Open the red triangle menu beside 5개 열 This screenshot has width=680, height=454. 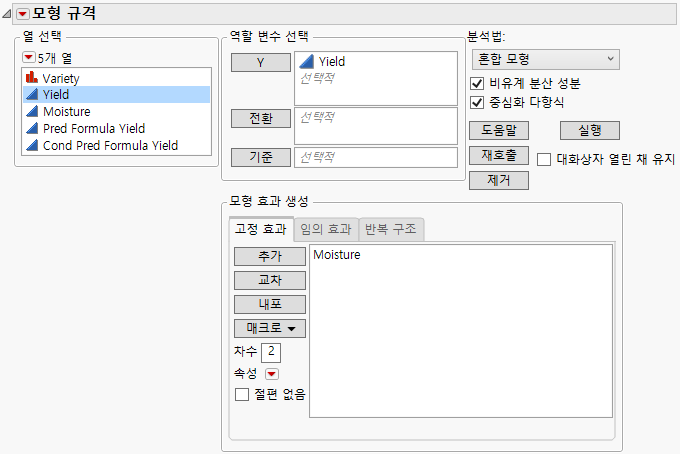click(28, 56)
